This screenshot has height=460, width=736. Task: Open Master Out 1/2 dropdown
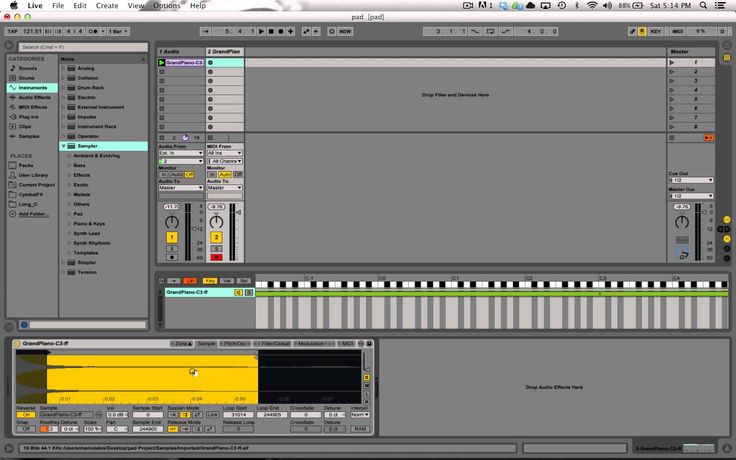(691, 196)
